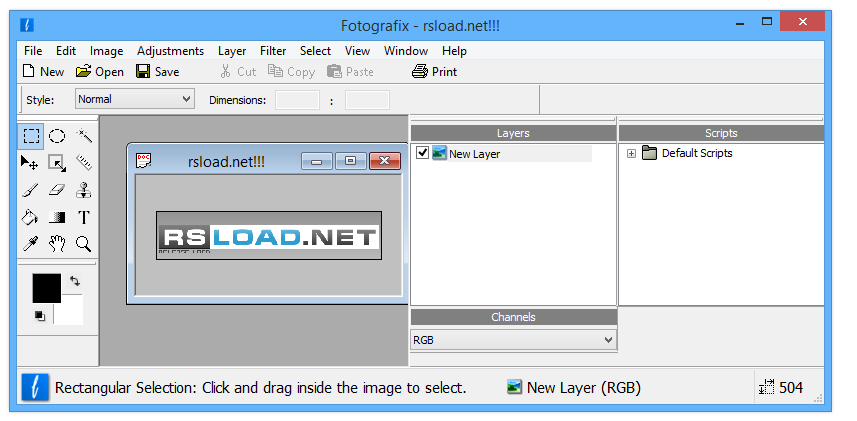Select the Elliptical Selection tool
The image size is (857, 421).
coord(58,136)
